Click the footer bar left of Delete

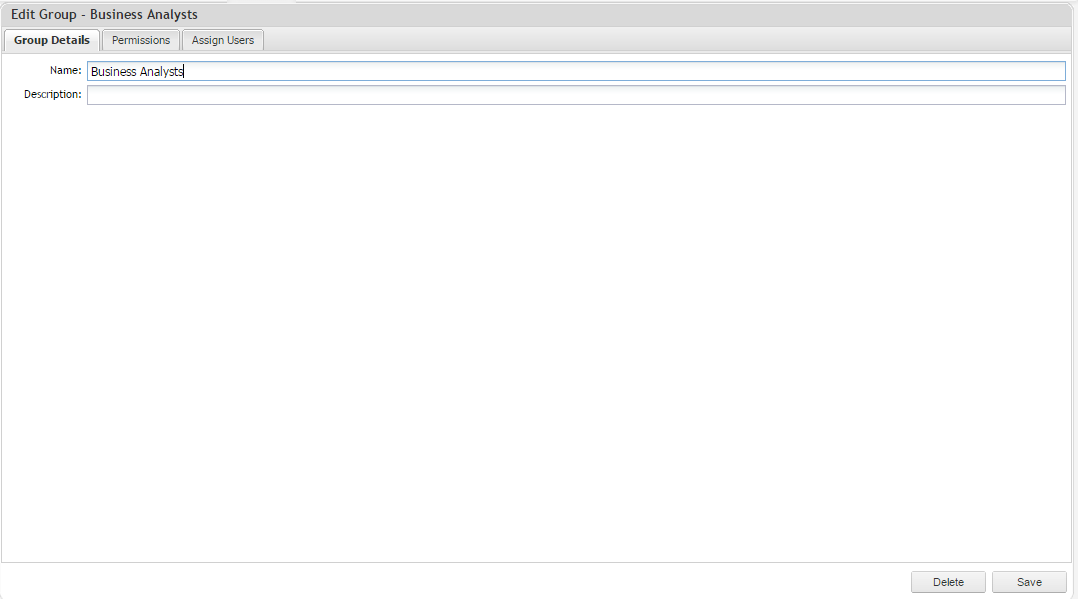click(450, 581)
